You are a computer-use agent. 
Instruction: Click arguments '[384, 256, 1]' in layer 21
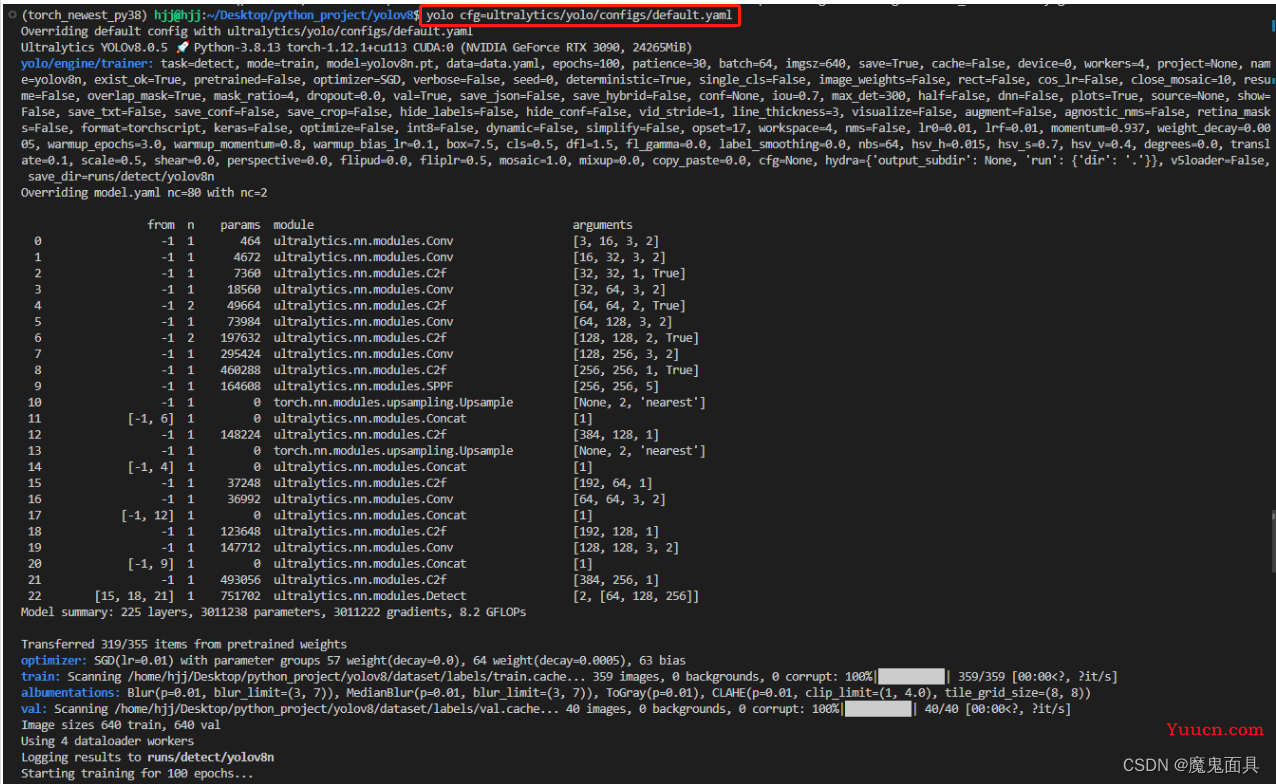(616, 580)
